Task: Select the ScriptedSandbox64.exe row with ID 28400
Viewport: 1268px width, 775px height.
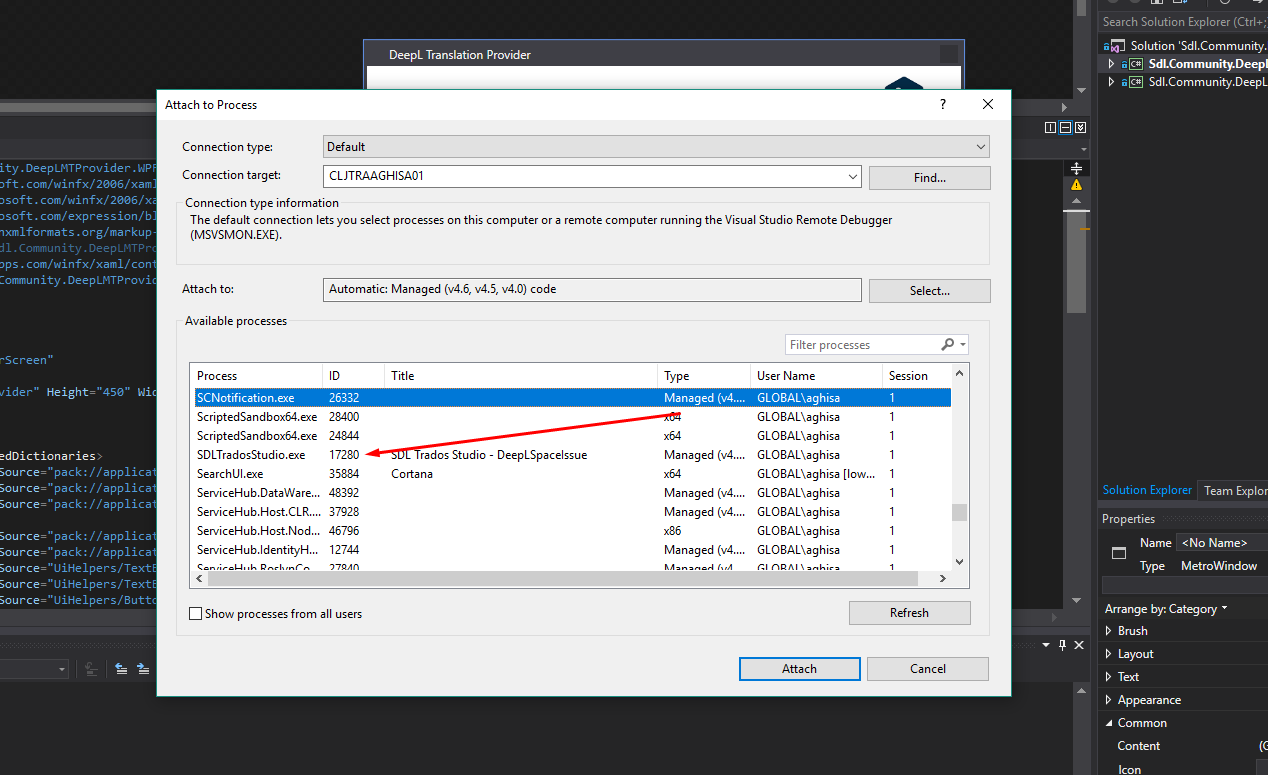Action: [571, 417]
